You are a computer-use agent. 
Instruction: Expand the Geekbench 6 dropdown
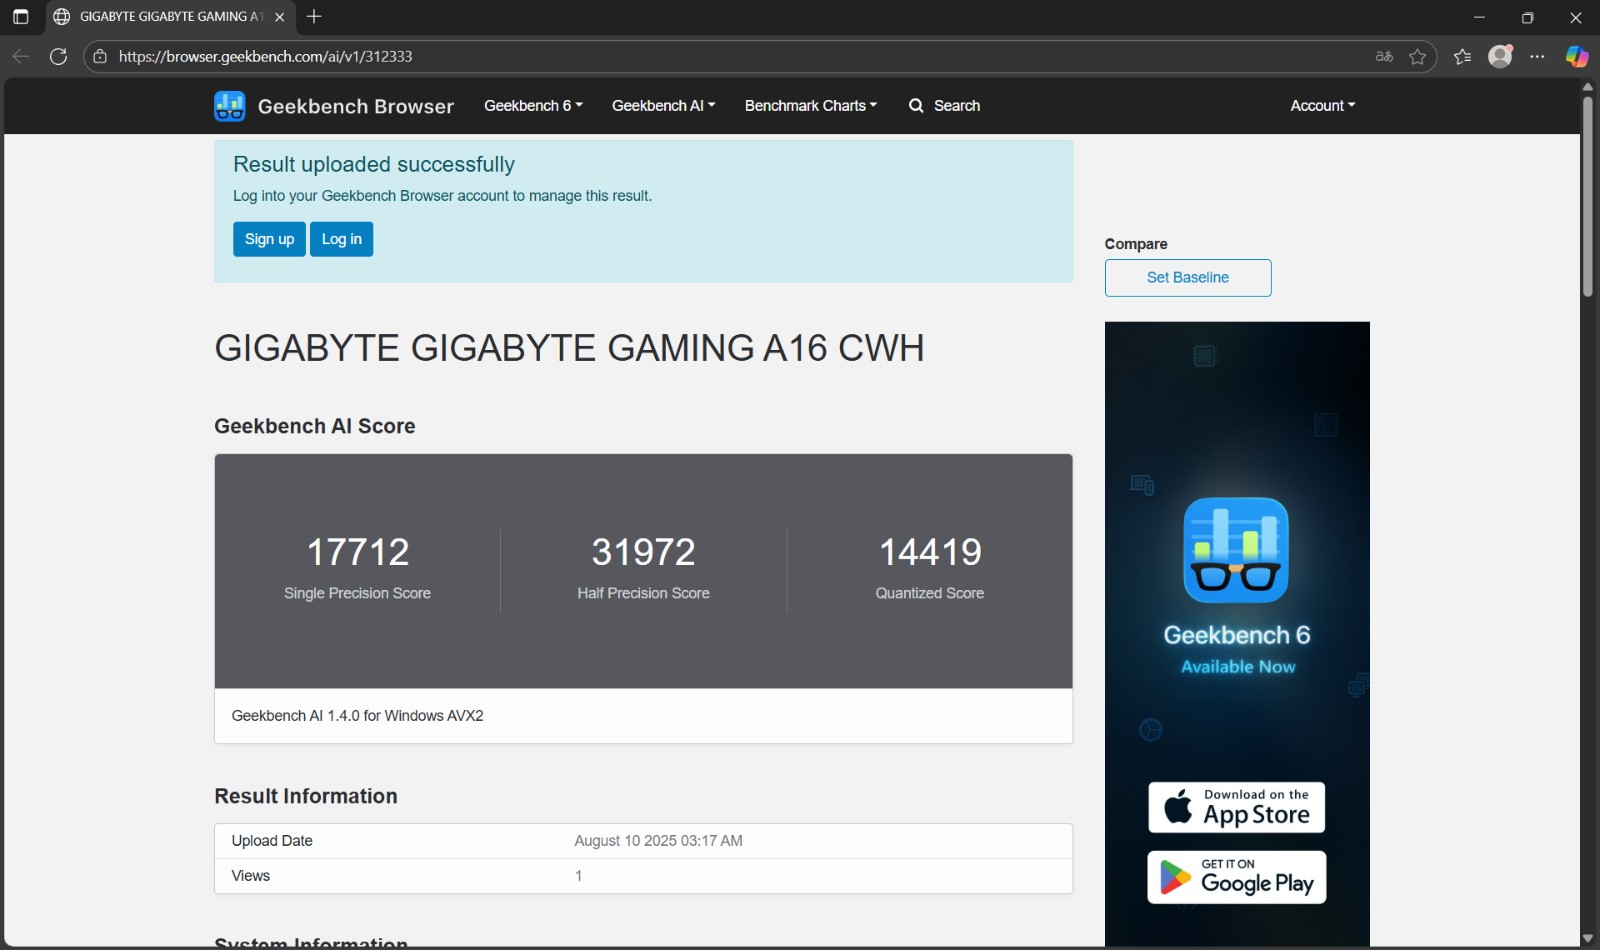coord(533,105)
